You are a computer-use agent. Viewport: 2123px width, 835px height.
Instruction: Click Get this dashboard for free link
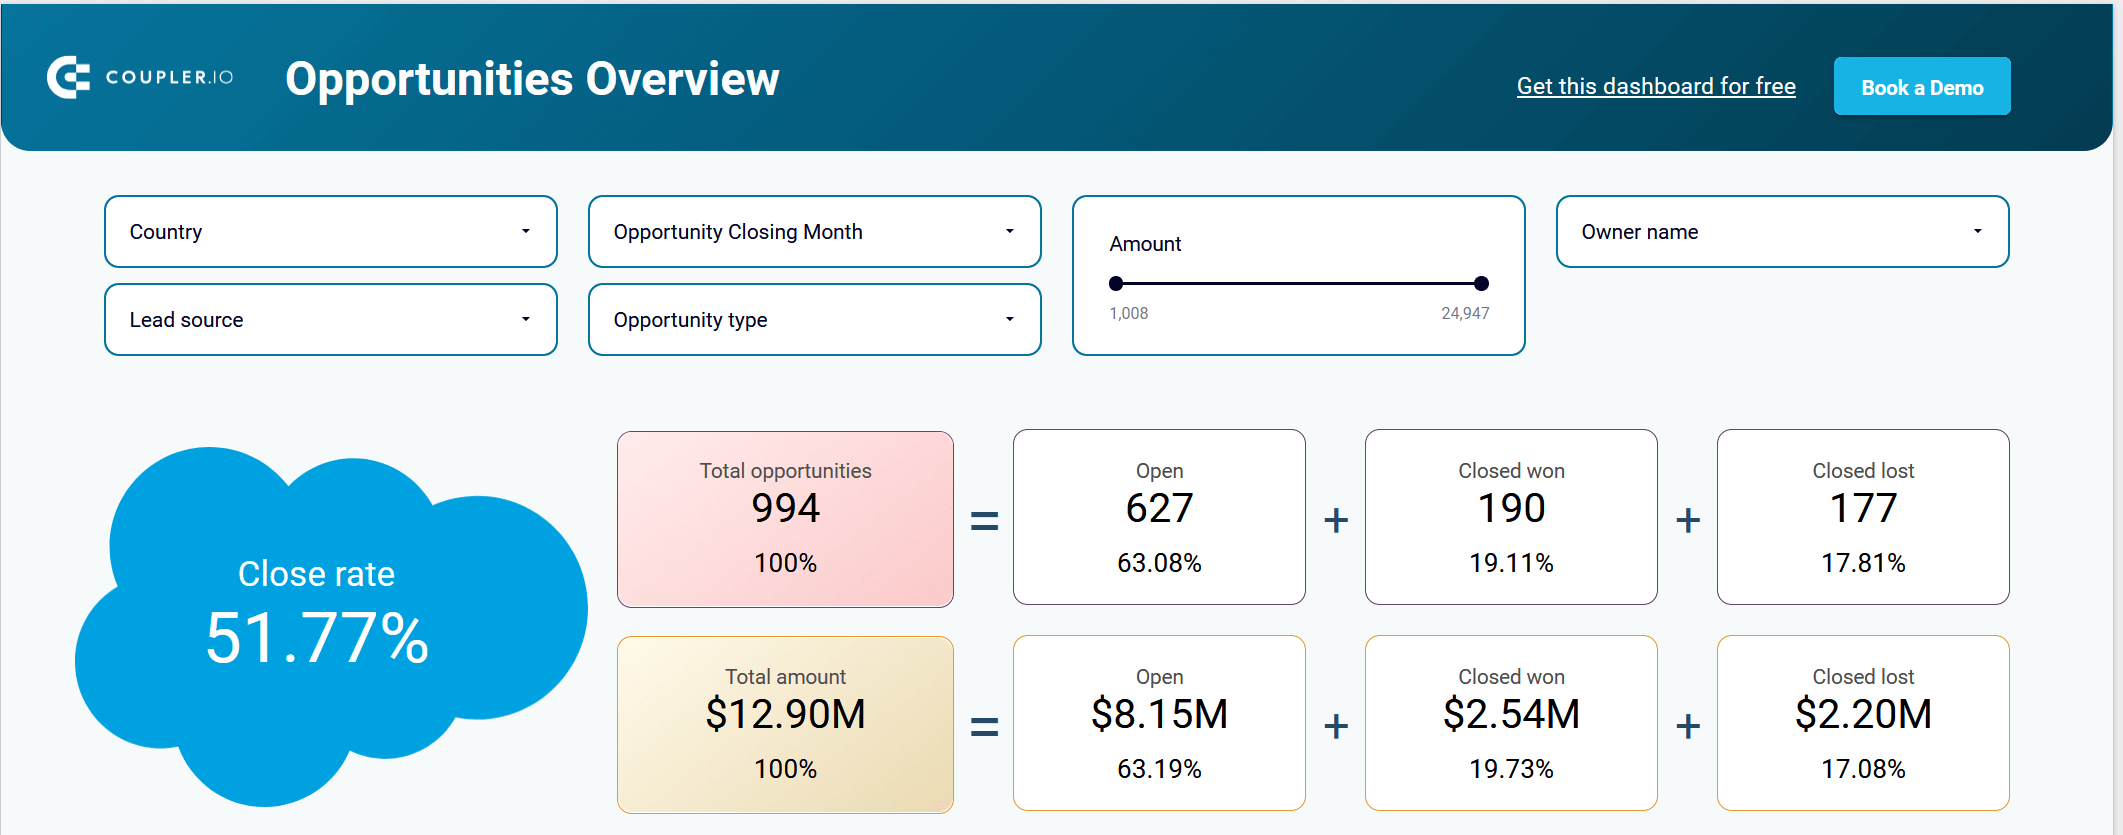(1656, 86)
